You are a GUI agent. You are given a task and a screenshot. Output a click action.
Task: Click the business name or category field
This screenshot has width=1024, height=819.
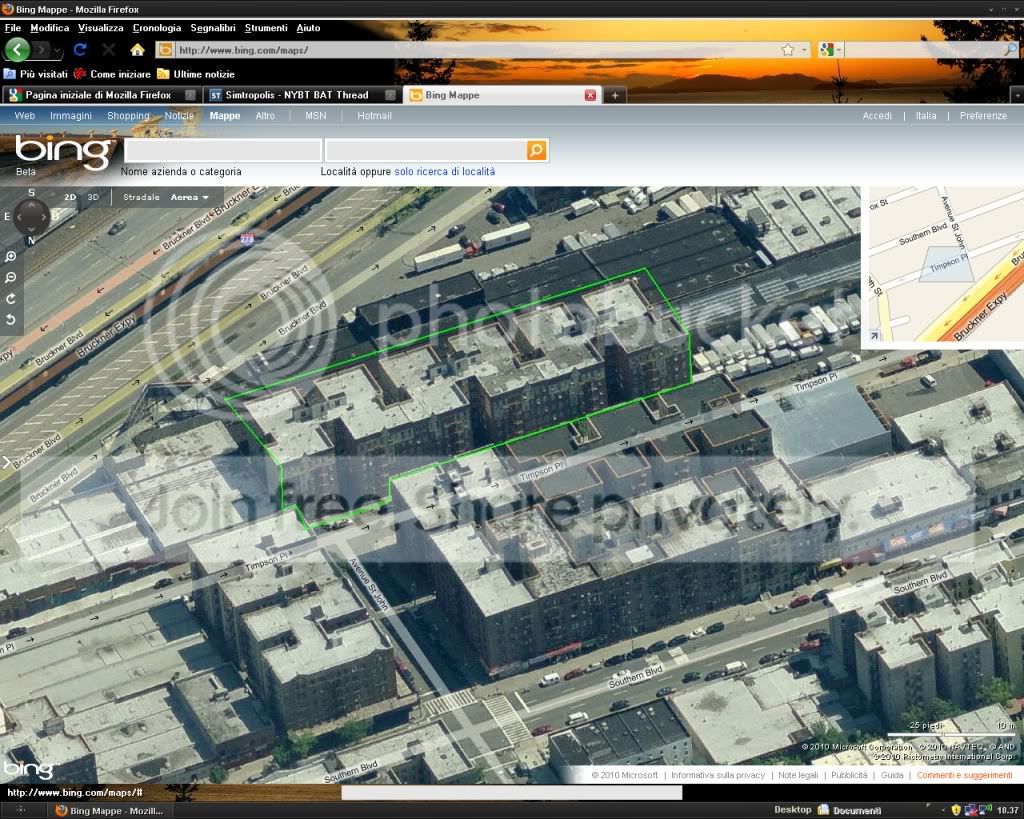(223, 150)
